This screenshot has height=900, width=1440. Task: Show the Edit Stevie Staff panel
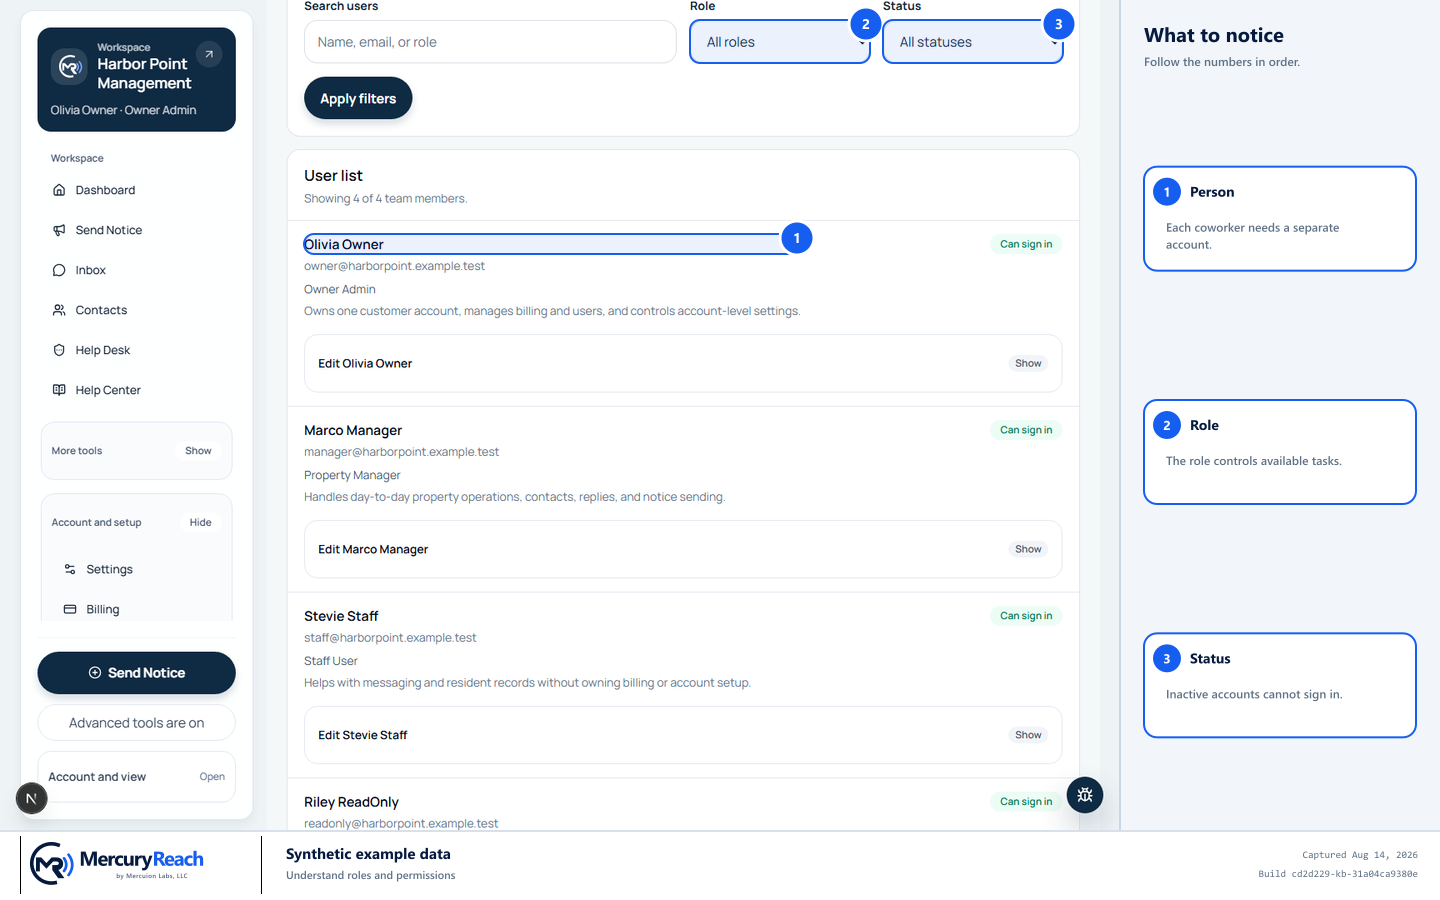(x=1028, y=735)
